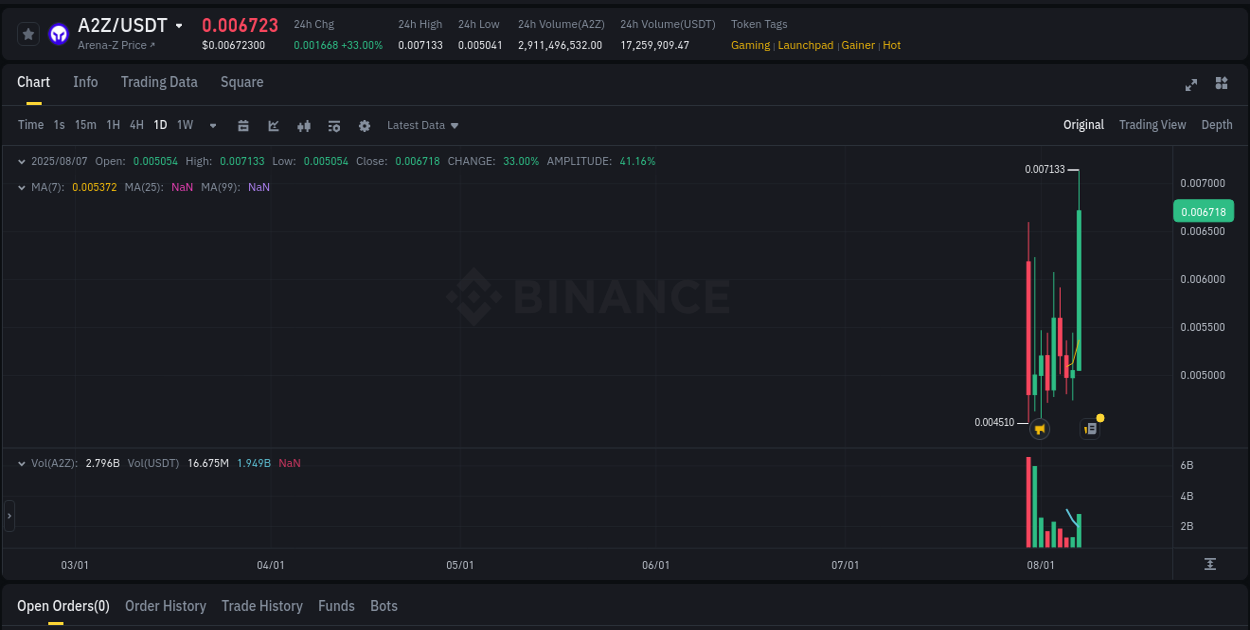This screenshot has width=1250, height=630.
Task: Open the Order History tab
Action: [165, 606]
